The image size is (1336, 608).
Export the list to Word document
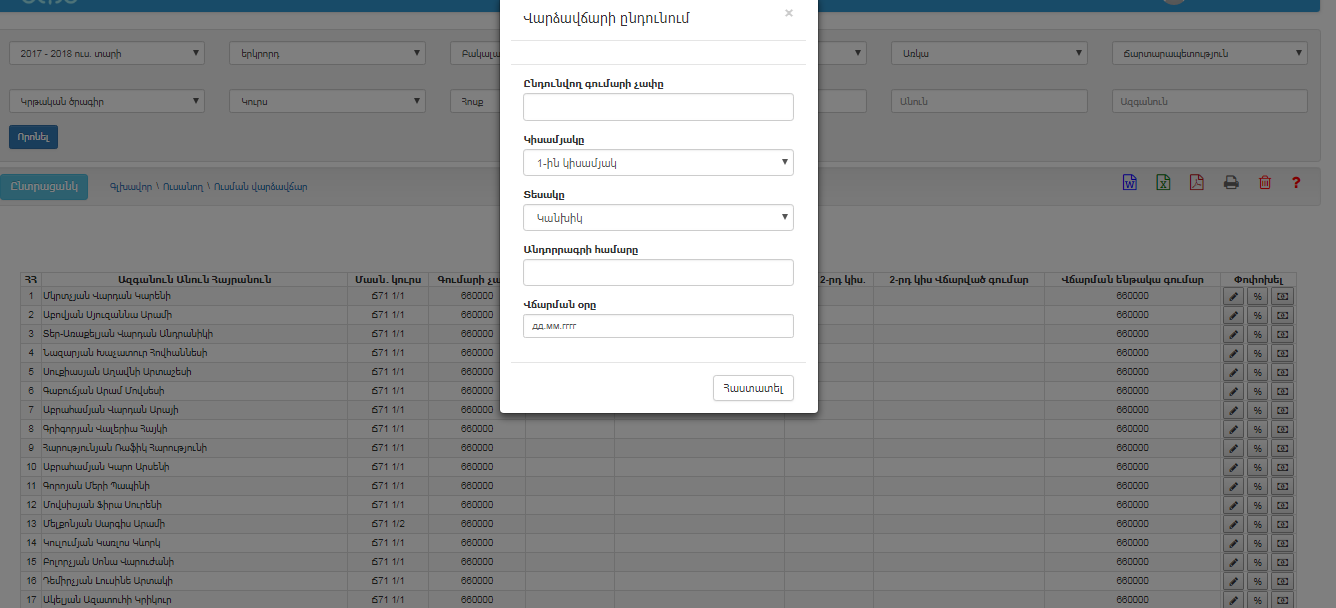tap(1130, 183)
